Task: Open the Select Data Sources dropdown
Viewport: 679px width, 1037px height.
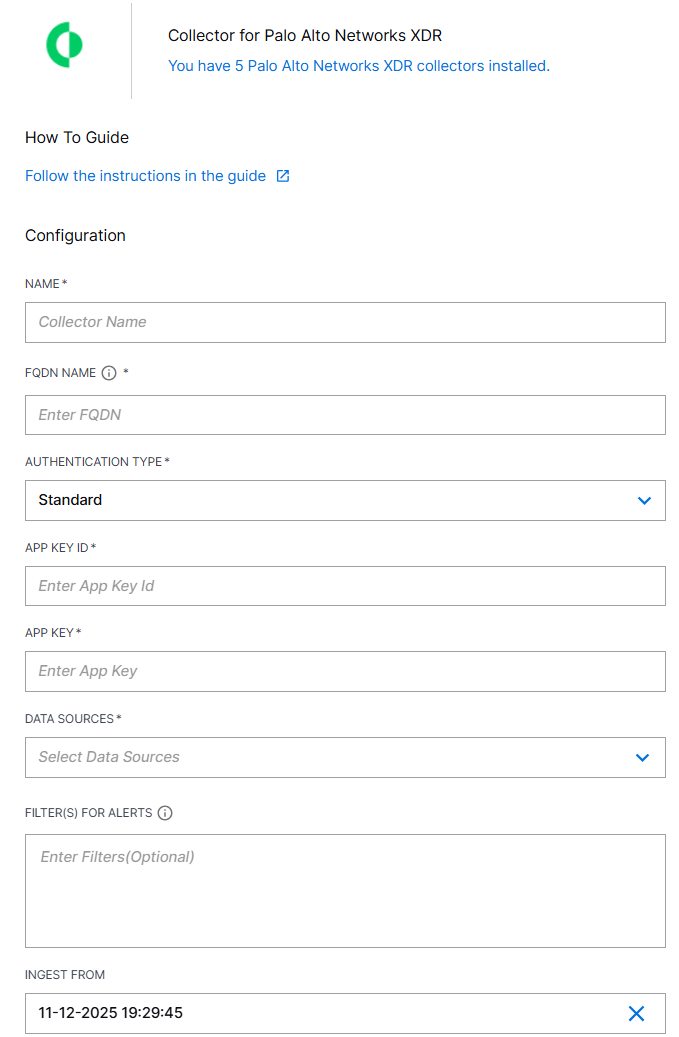Action: pyautogui.click(x=345, y=757)
